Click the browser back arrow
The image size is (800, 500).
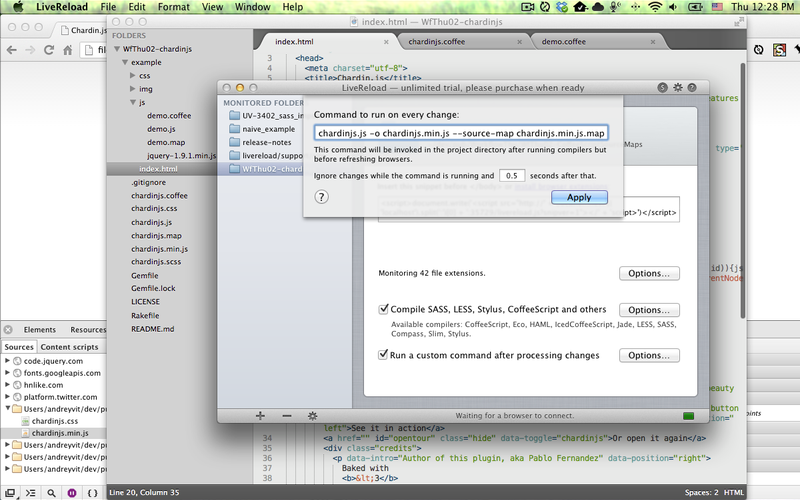click(12, 50)
